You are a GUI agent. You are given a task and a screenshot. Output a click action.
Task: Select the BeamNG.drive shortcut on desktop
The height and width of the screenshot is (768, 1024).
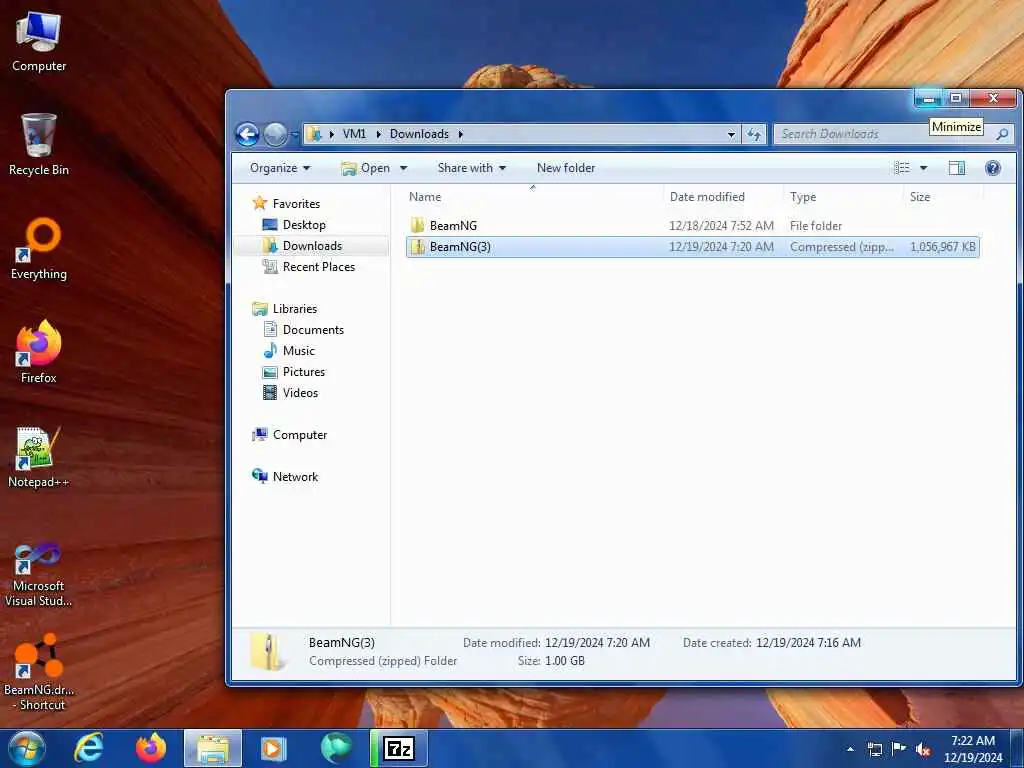39,672
